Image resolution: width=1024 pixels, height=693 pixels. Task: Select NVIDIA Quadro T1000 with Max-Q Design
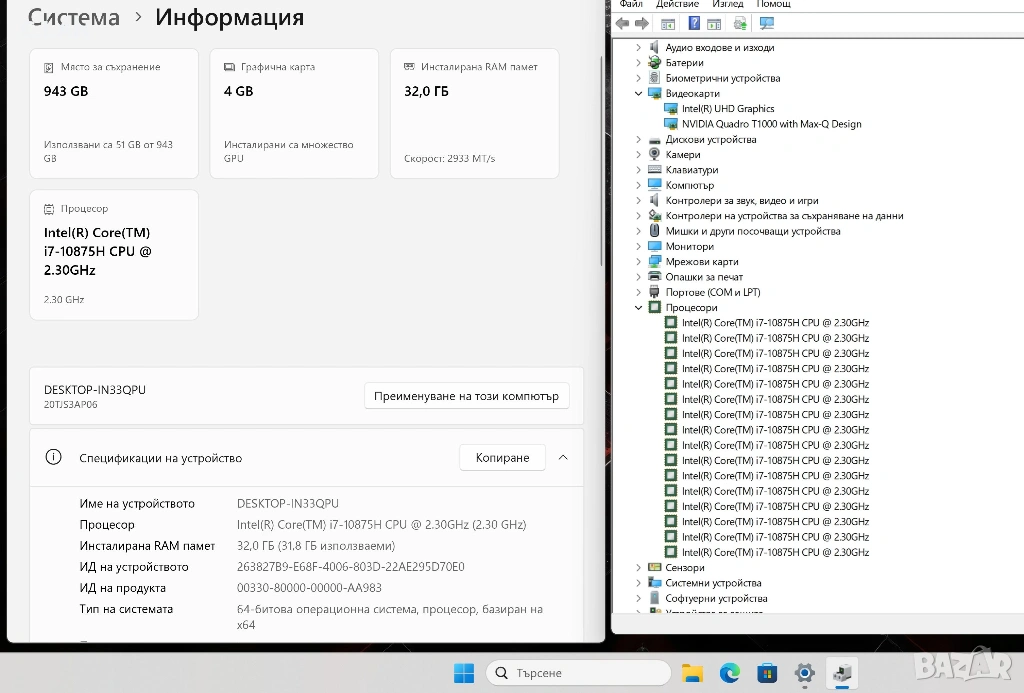[x=771, y=124]
